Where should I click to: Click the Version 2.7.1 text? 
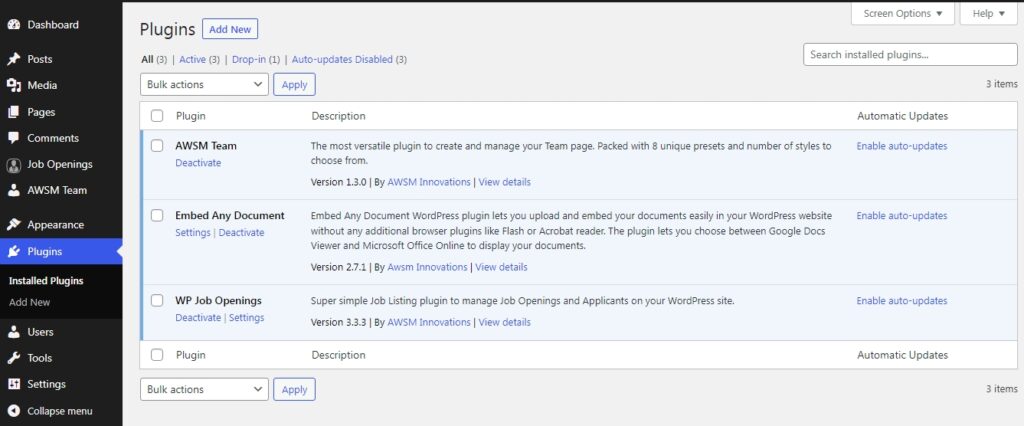[x=338, y=267]
